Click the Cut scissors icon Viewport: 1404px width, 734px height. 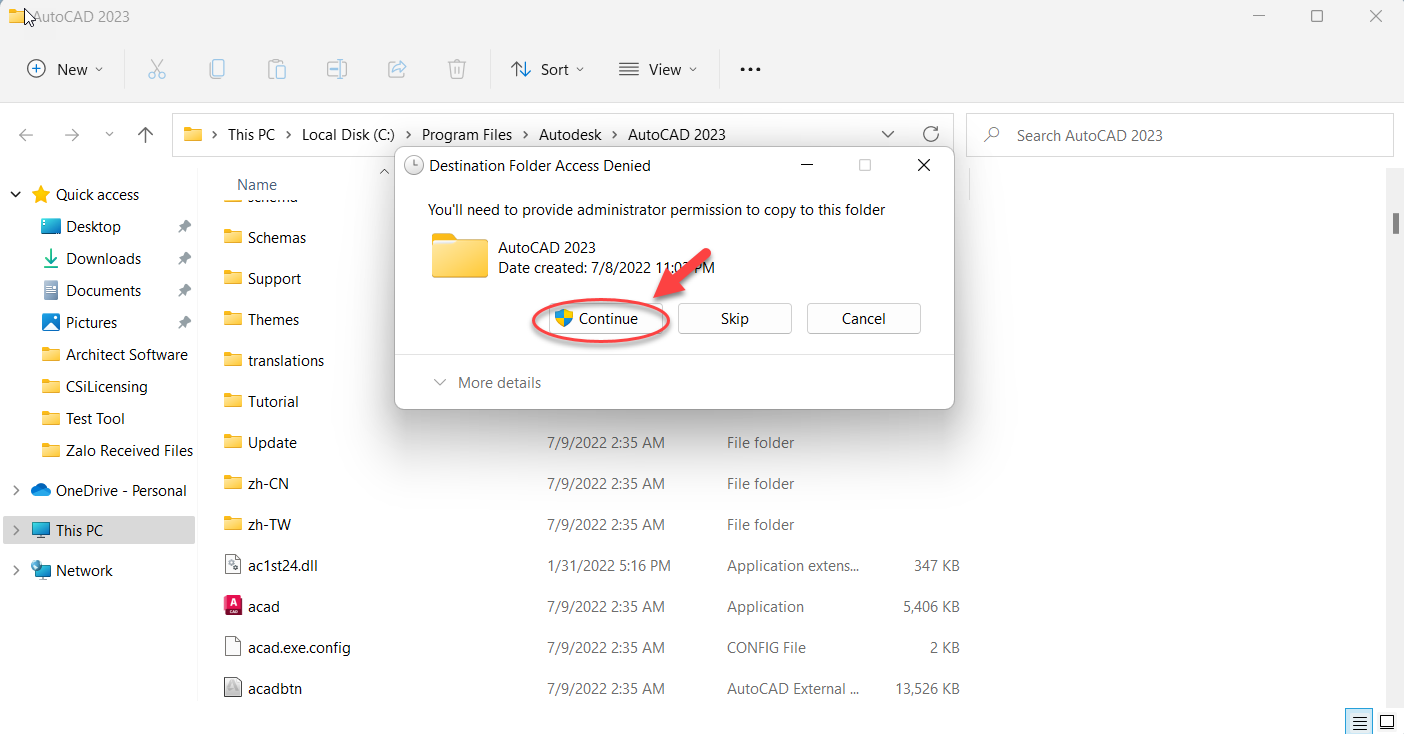tap(156, 69)
